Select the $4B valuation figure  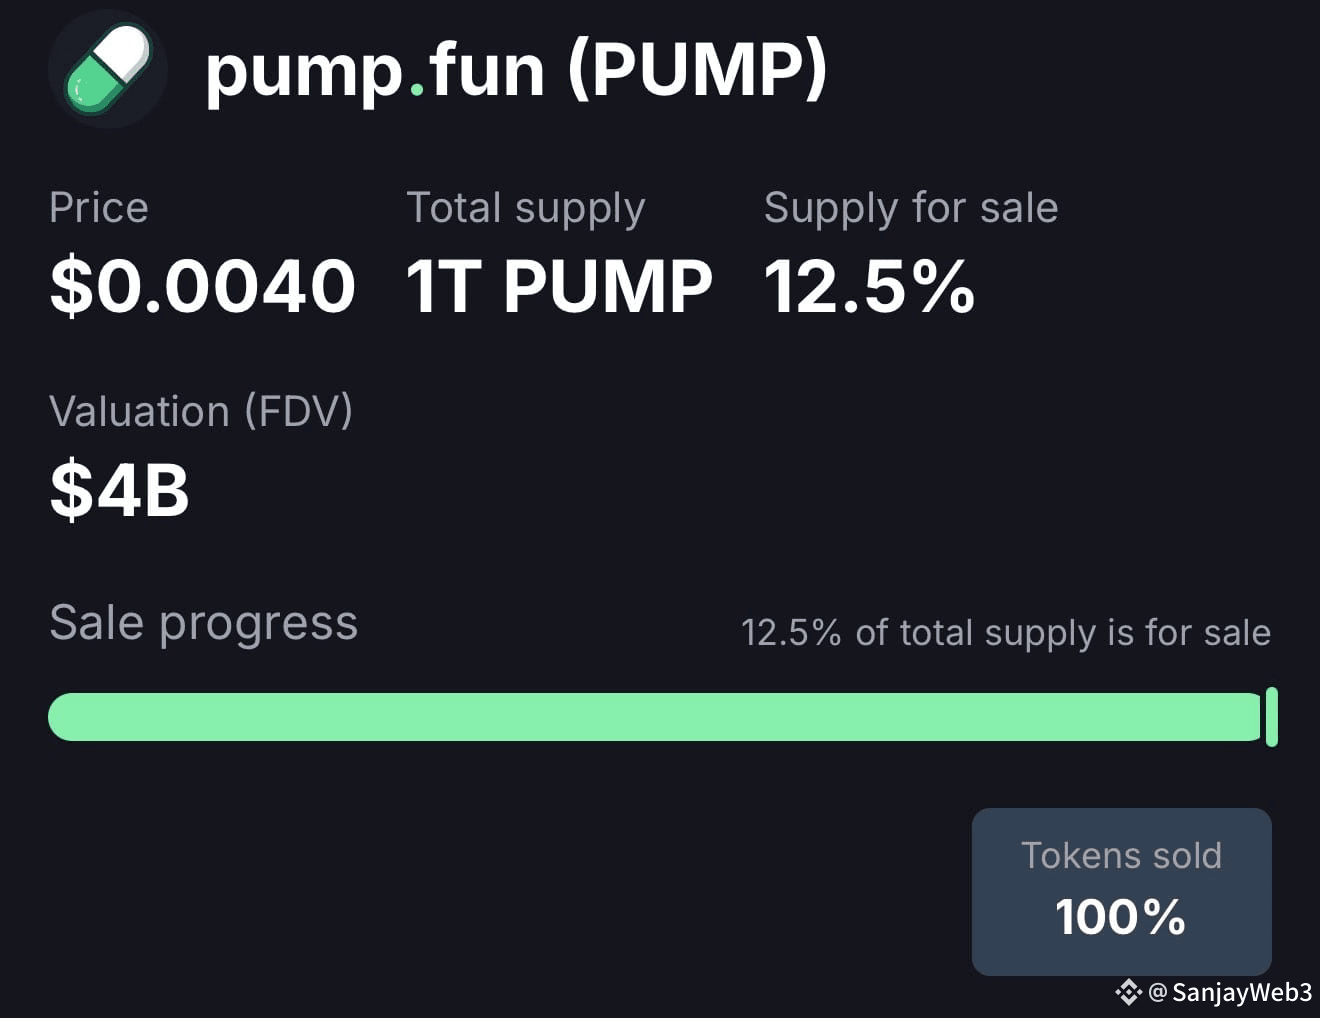coord(119,490)
